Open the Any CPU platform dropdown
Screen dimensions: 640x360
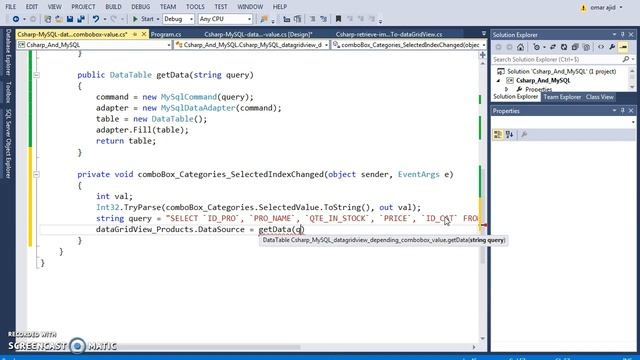pos(225,19)
